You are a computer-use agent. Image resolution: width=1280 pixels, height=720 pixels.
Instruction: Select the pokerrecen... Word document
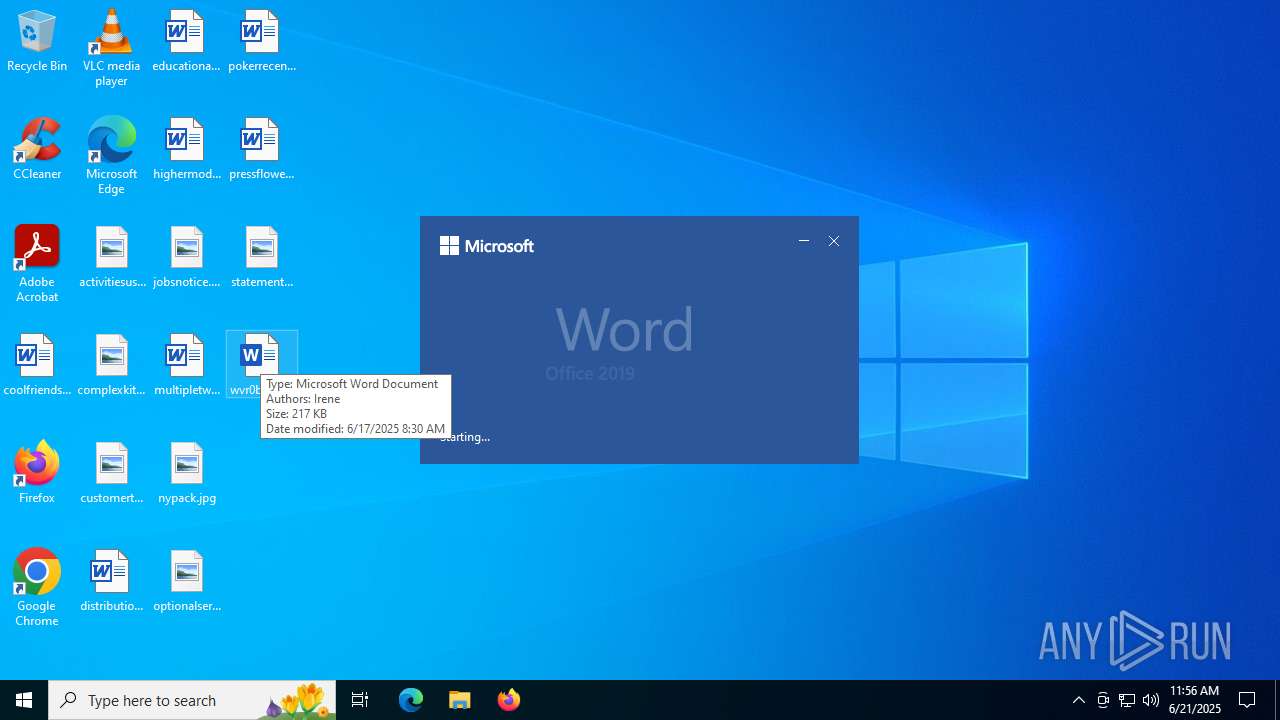pos(261,41)
